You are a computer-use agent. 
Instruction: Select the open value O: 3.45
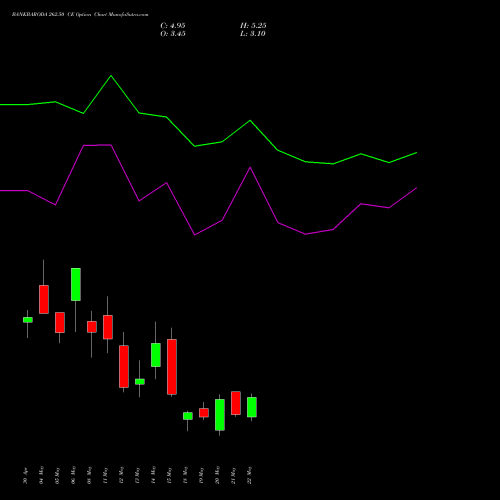173,34
